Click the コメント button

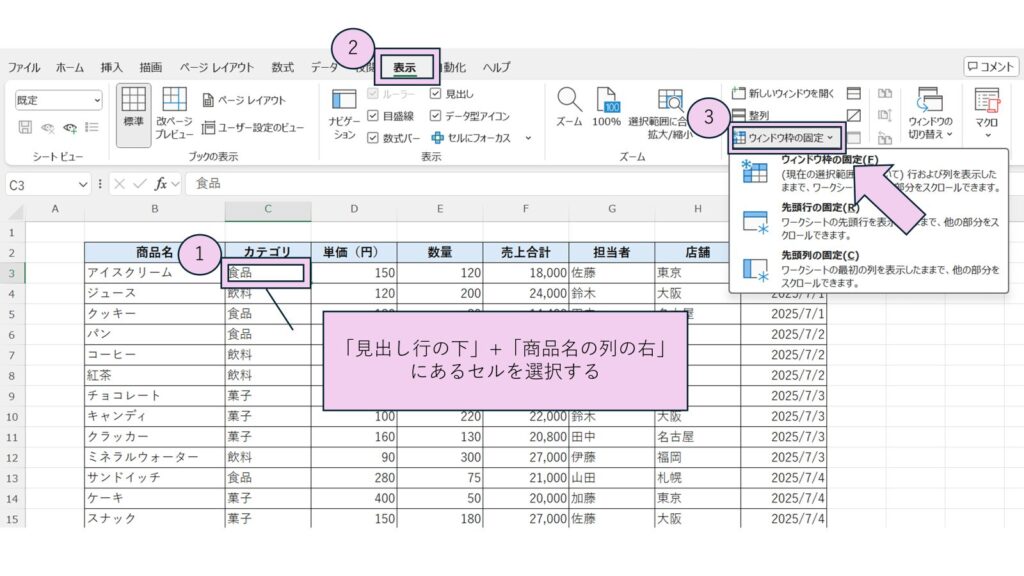pyautogui.click(x=991, y=67)
